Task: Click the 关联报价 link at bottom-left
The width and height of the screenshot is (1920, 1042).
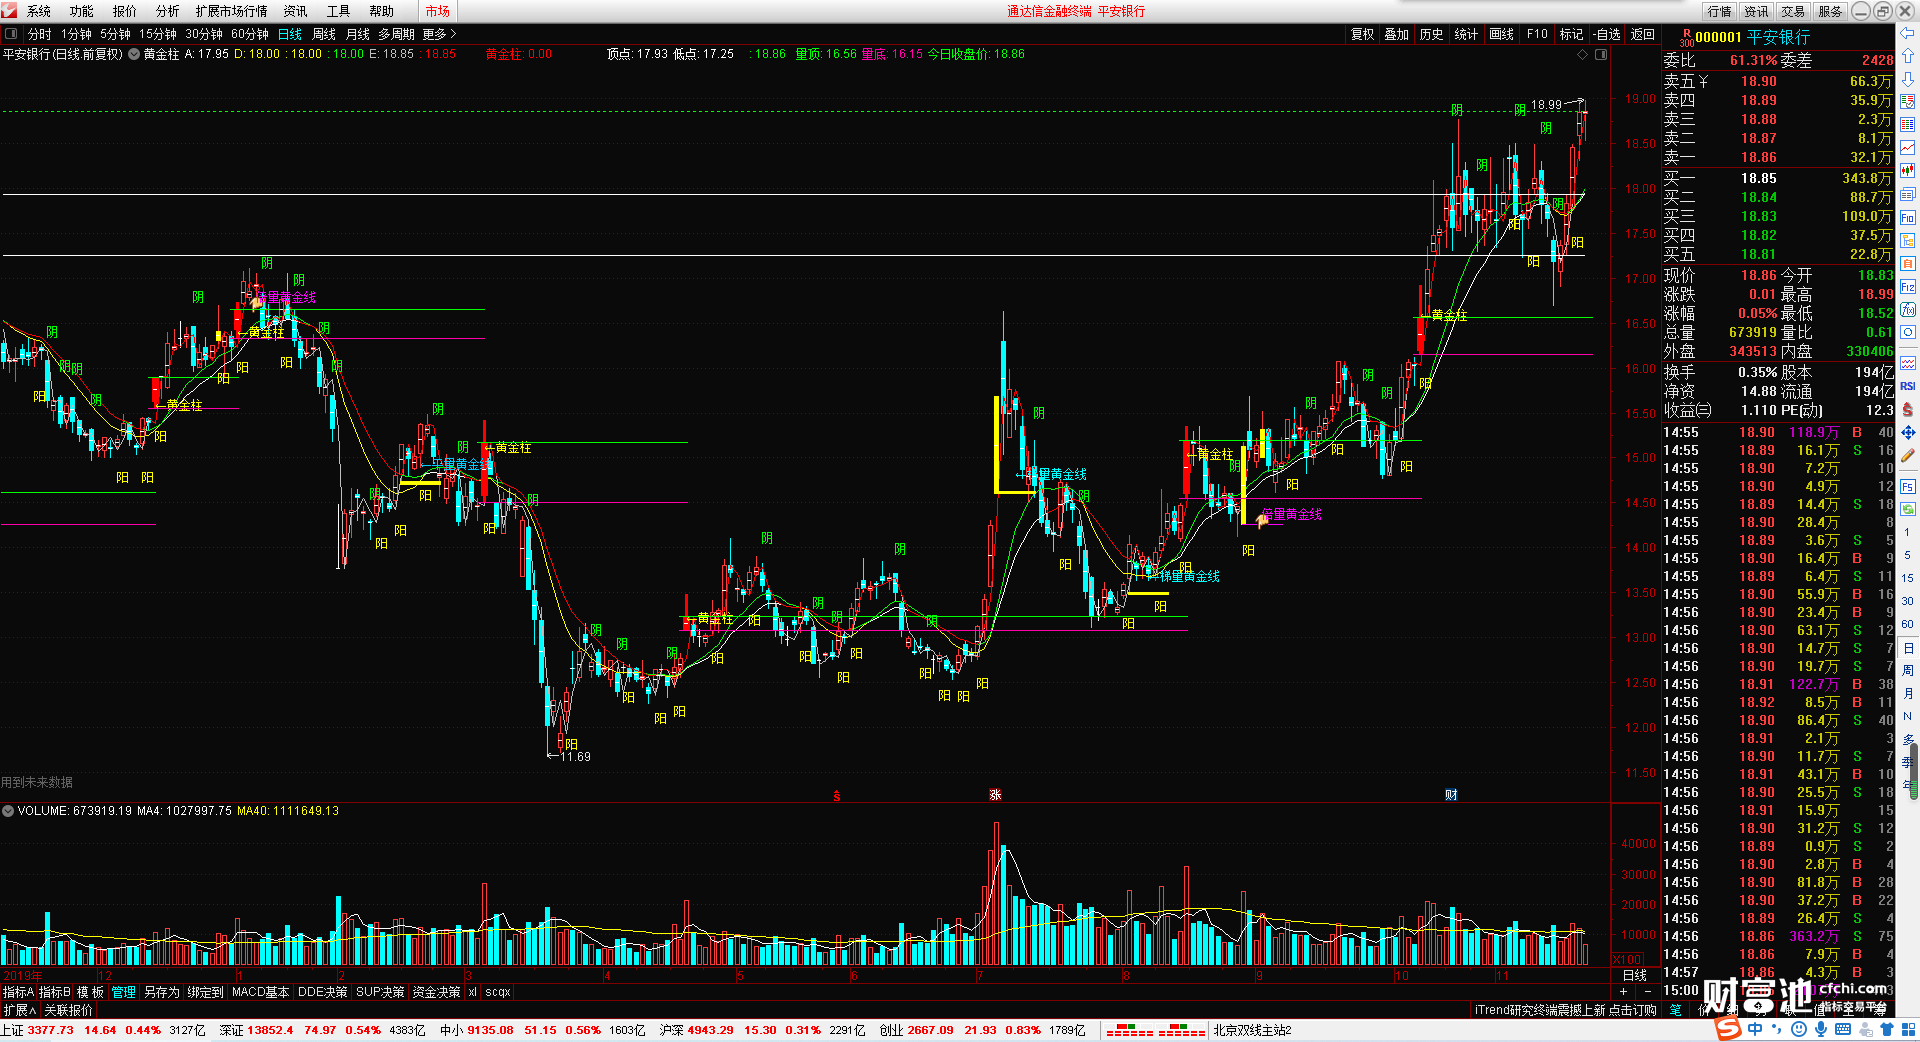Action: pyautogui.click(x=68, y=1010)
